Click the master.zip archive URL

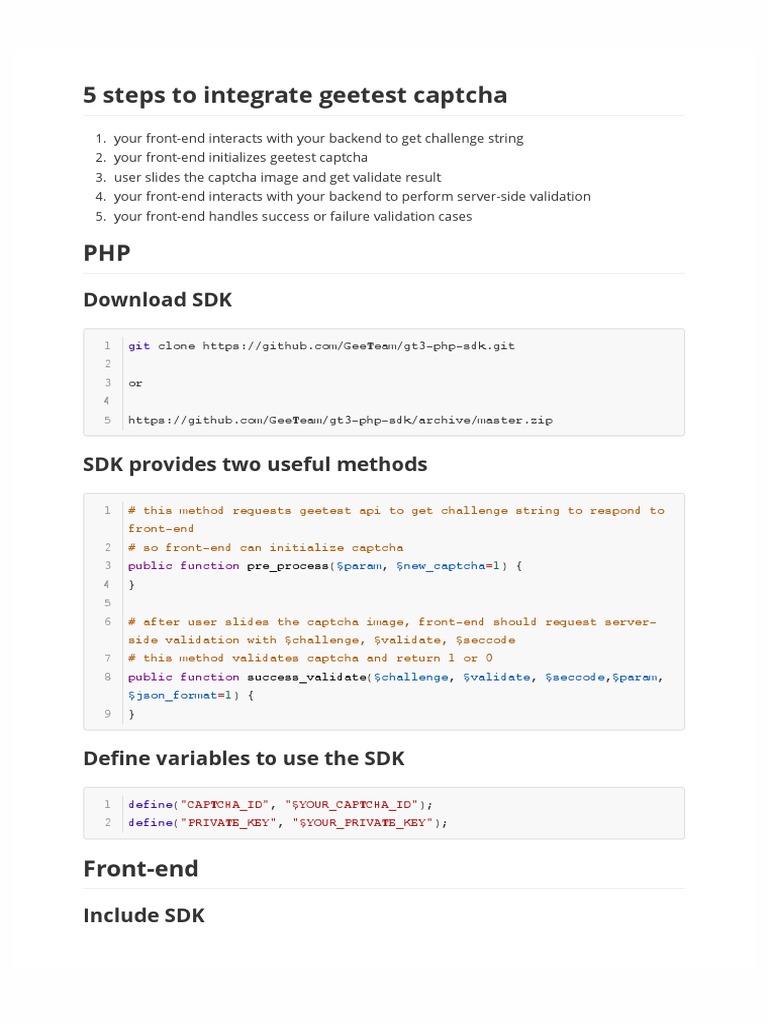(340, 420)
